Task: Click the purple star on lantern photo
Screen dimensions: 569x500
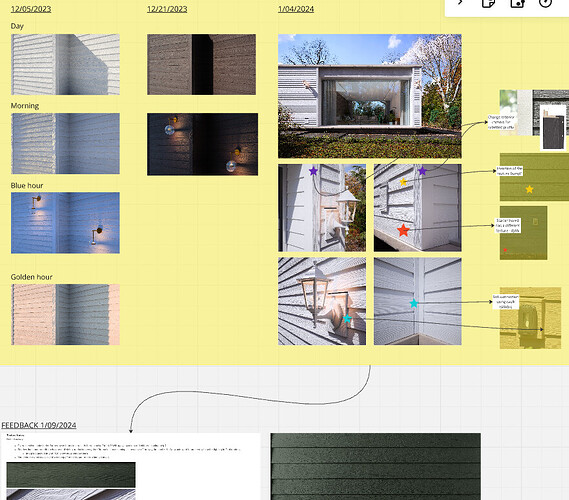Action: pyautogui.click(x=313, y=171)
